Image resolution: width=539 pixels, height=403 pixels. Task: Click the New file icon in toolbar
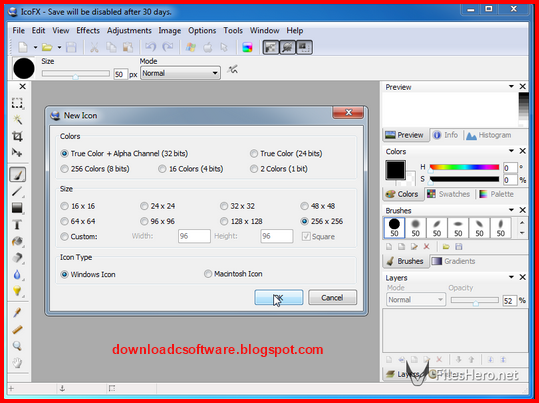click(23, 47)
